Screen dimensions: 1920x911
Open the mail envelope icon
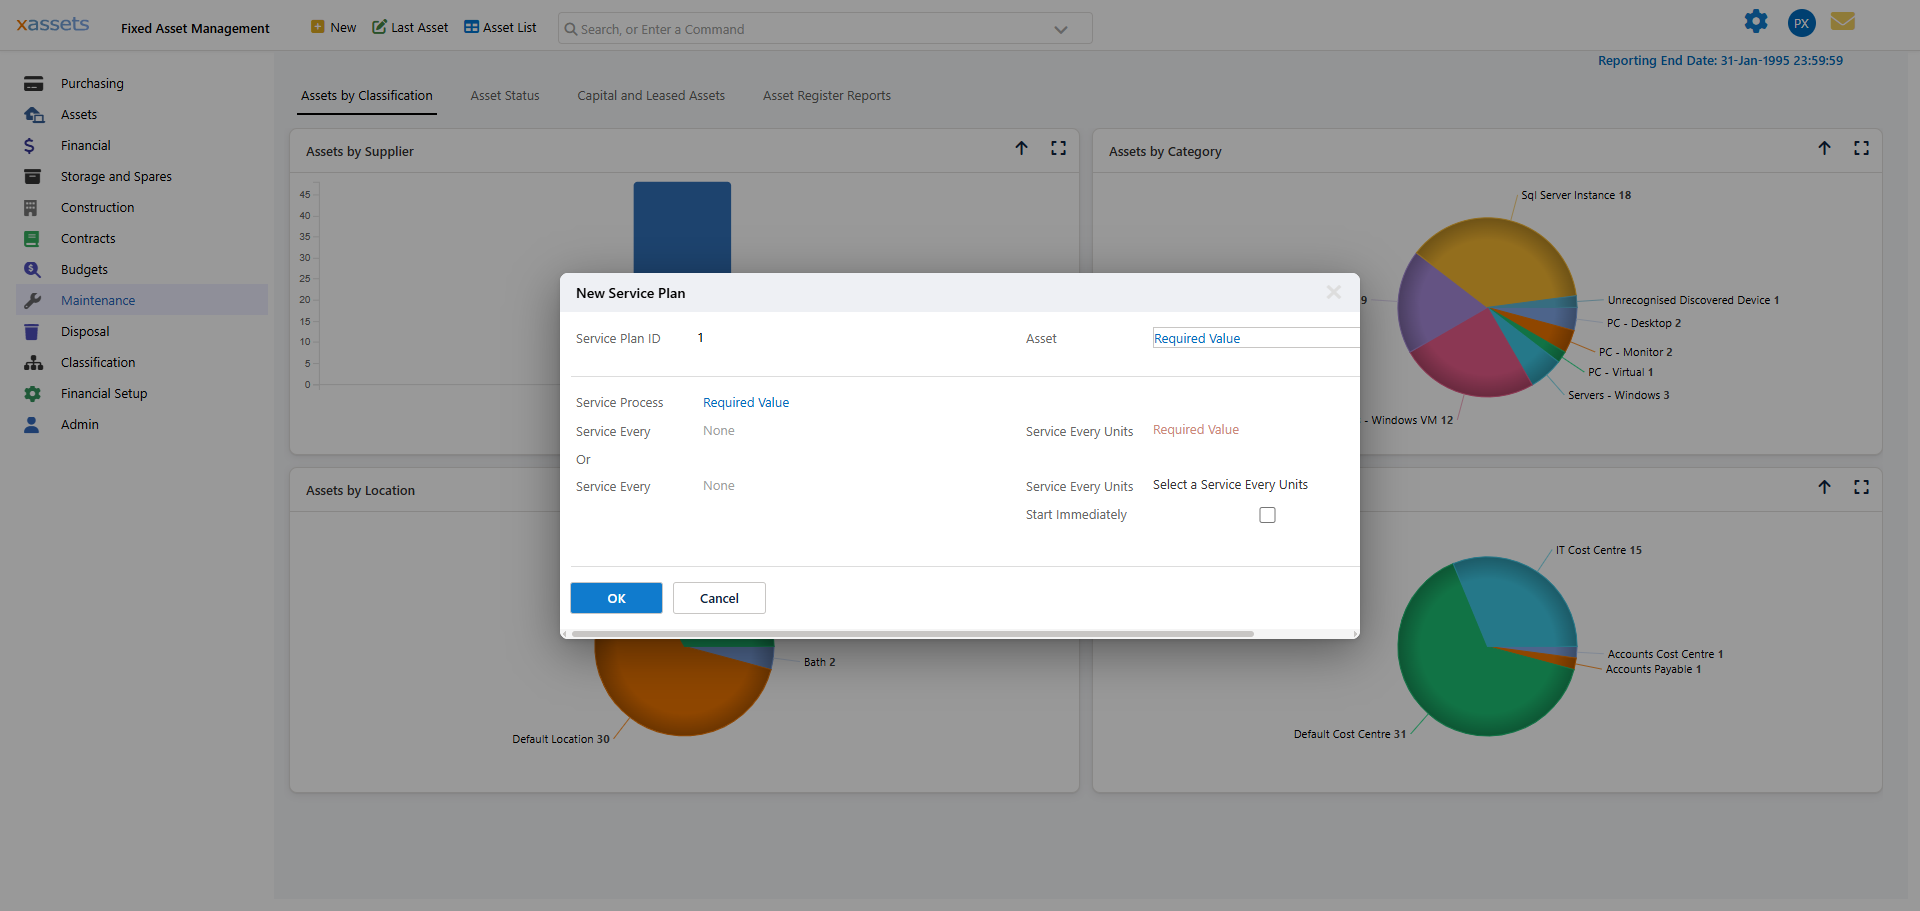[1842, 22]
